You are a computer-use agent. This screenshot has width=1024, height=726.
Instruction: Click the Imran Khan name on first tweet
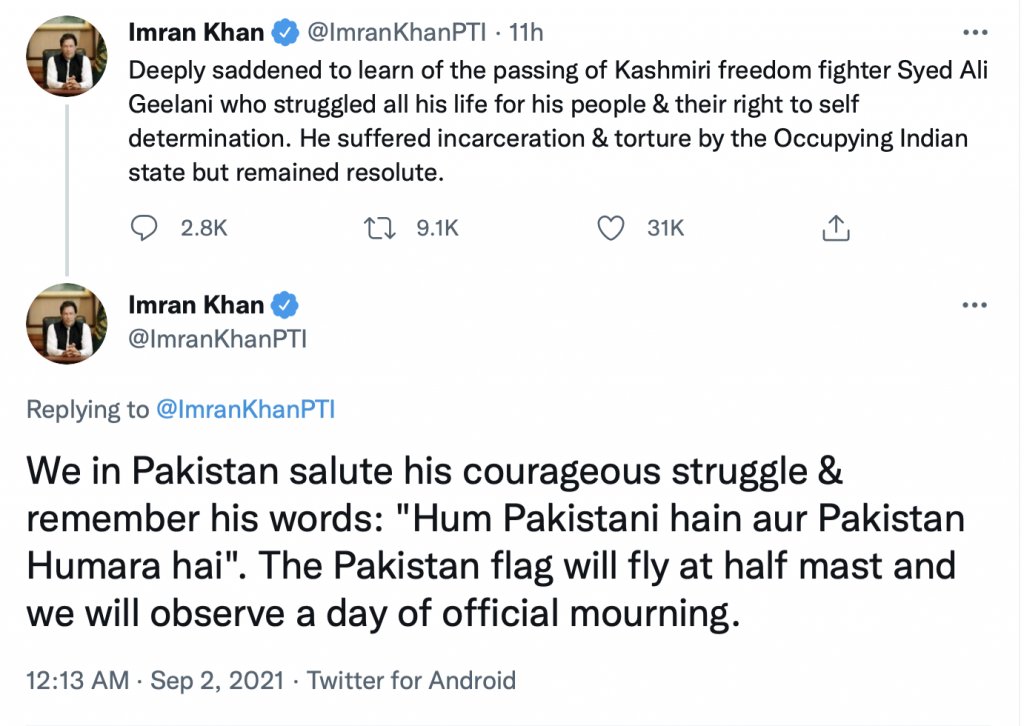coord(196,33)
